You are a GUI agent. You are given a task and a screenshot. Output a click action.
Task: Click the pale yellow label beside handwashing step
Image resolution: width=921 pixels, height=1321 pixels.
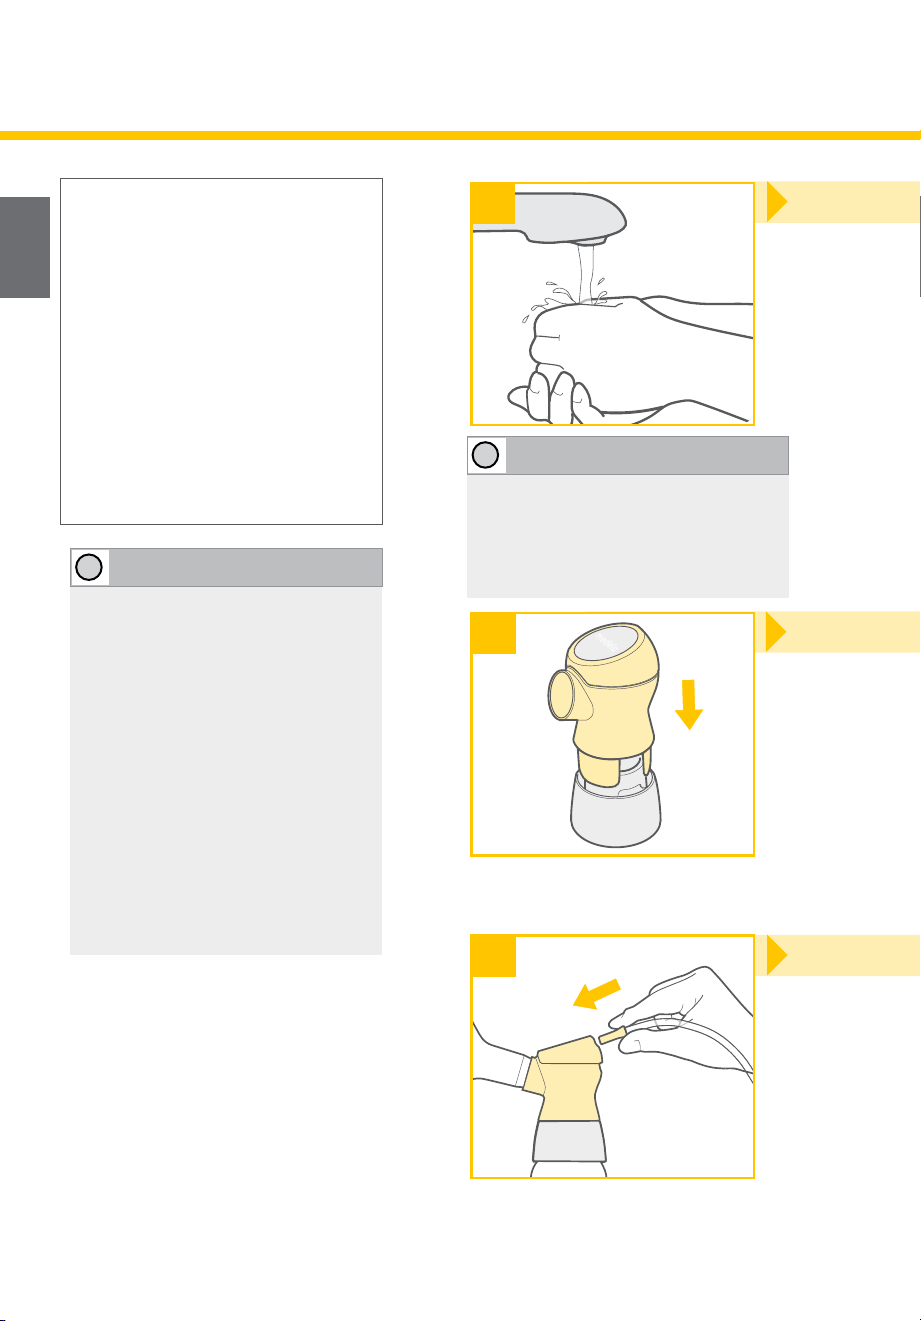click(x=854, y=202)
